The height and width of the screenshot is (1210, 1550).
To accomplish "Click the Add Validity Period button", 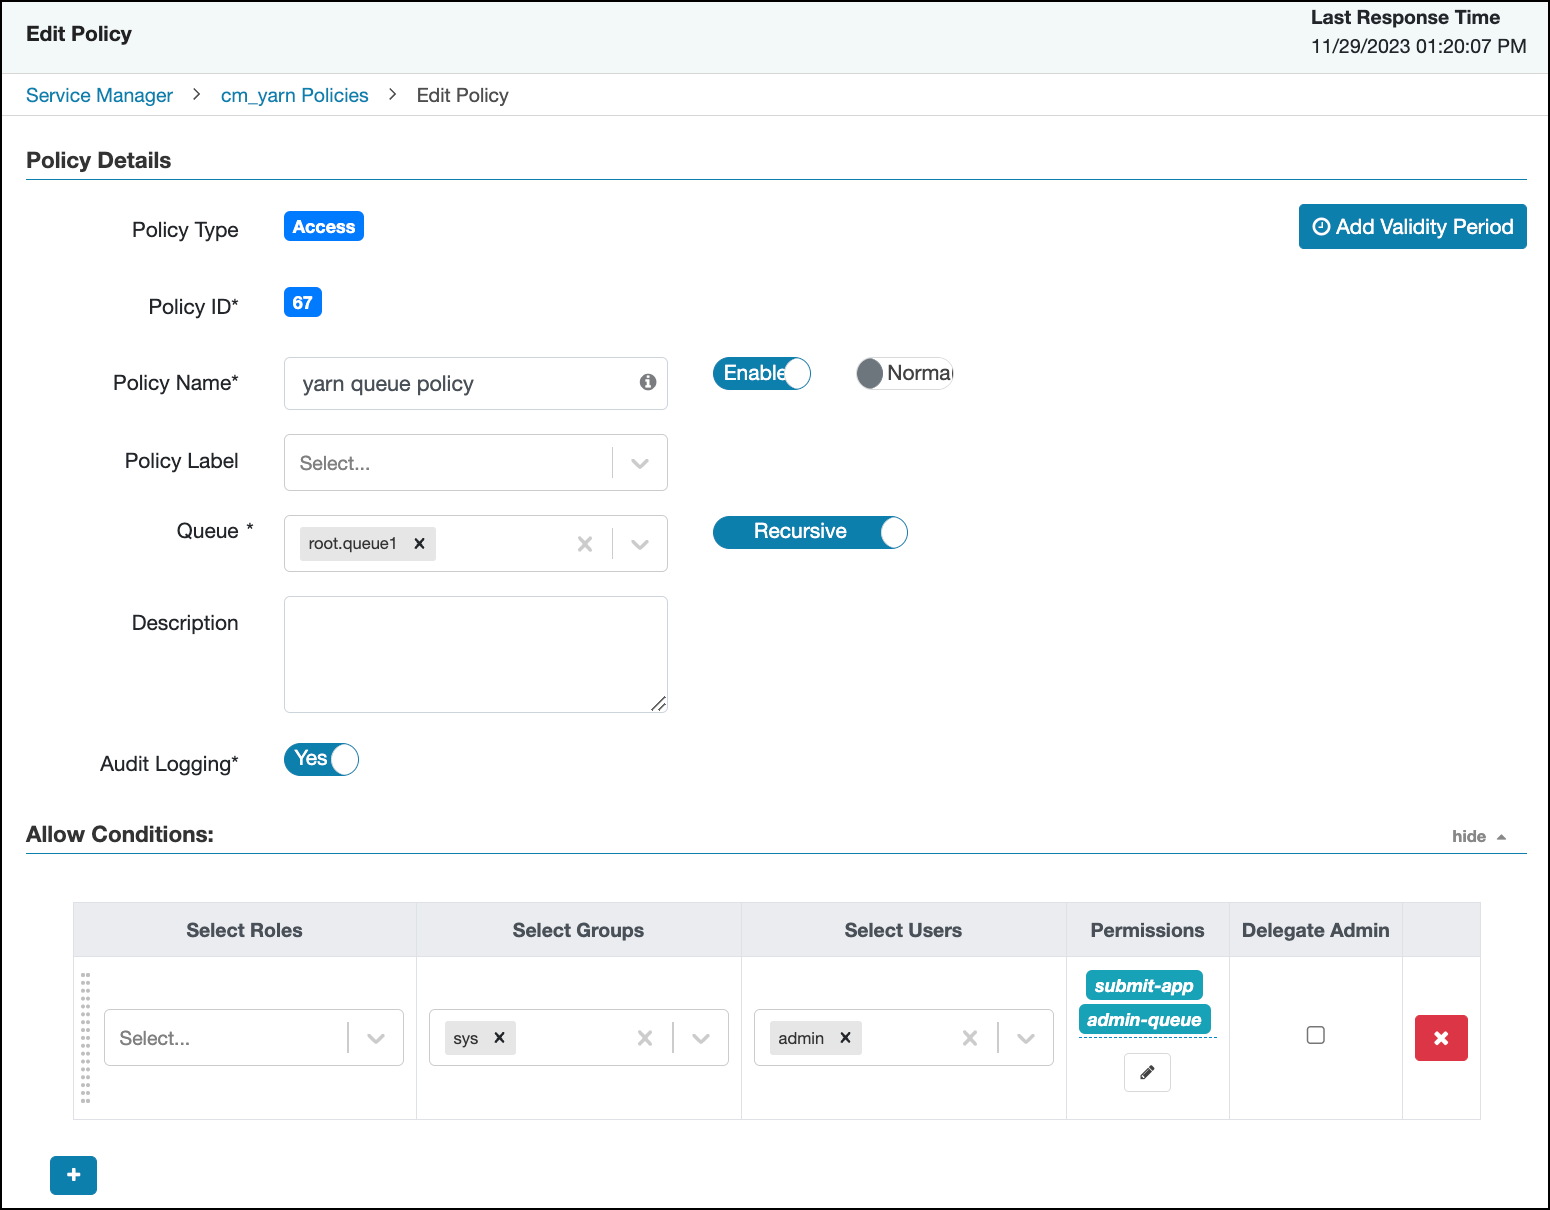I will [x=1412, y=227].
